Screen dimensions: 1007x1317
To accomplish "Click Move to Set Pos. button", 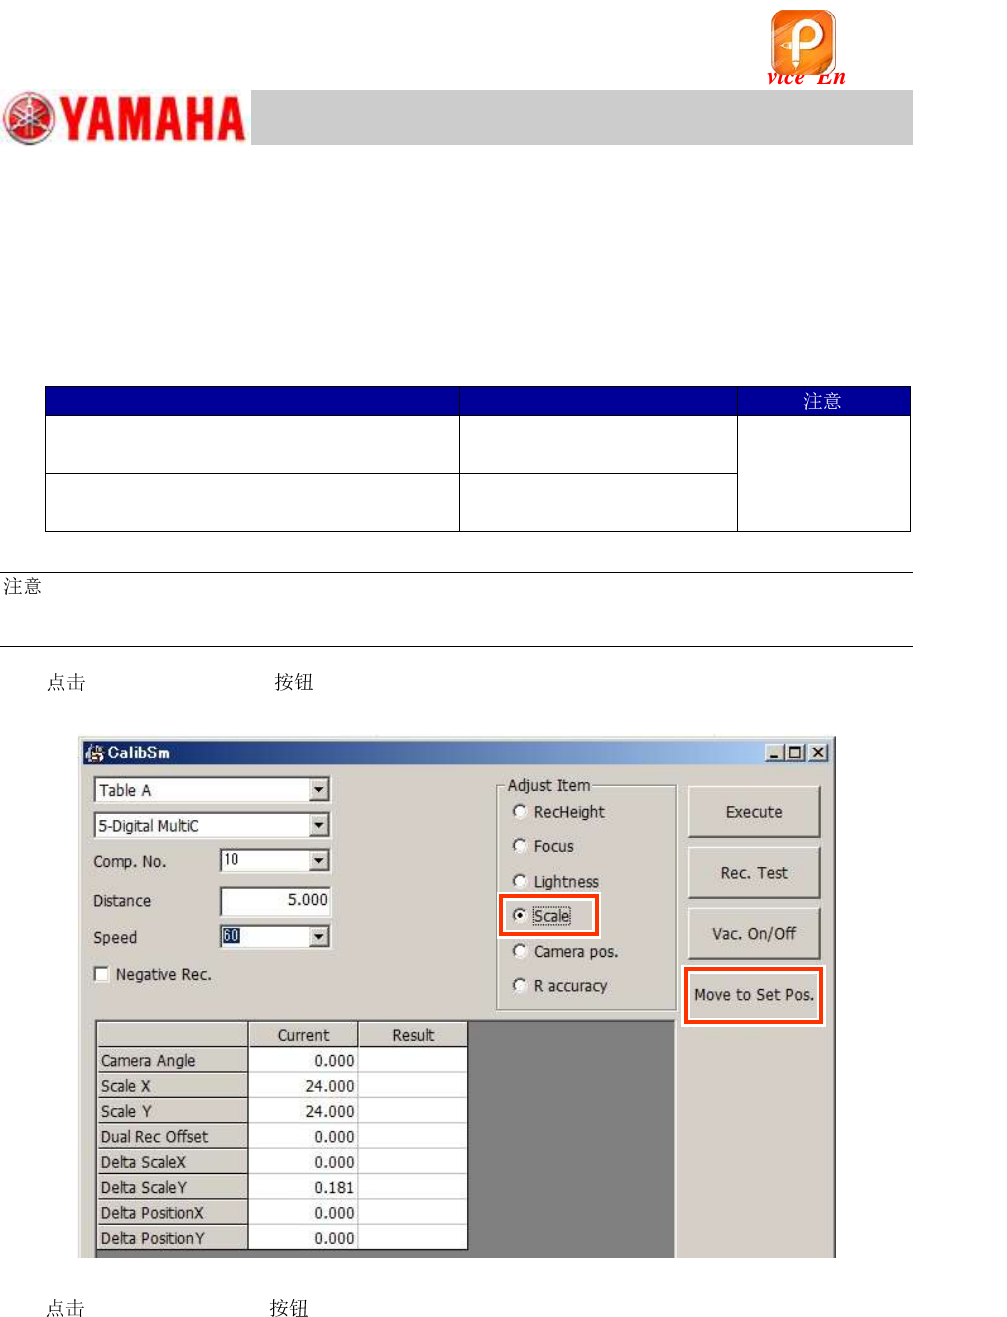I will click(754, 995).
